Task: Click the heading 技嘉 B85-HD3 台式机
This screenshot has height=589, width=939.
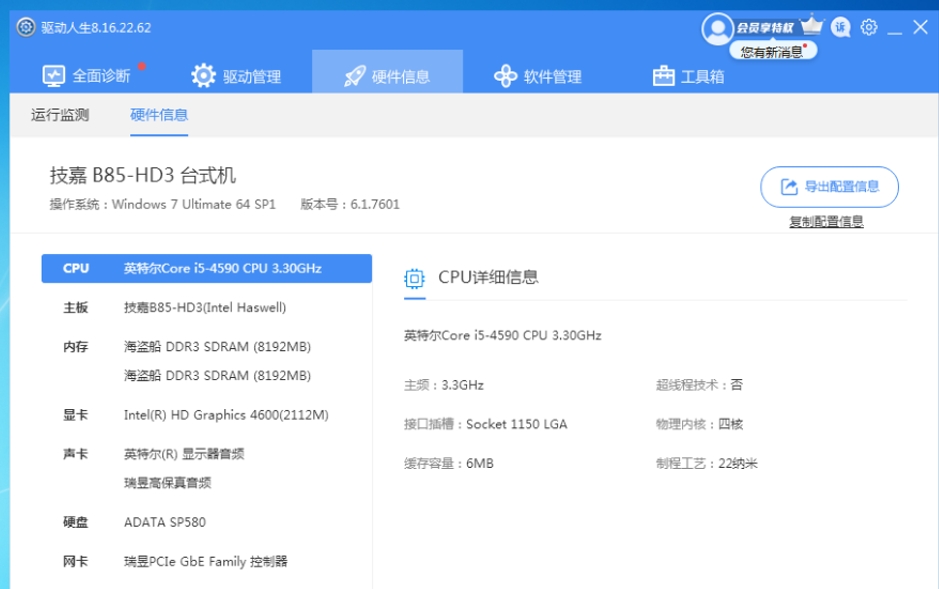Action: click(x=143, y=175)
